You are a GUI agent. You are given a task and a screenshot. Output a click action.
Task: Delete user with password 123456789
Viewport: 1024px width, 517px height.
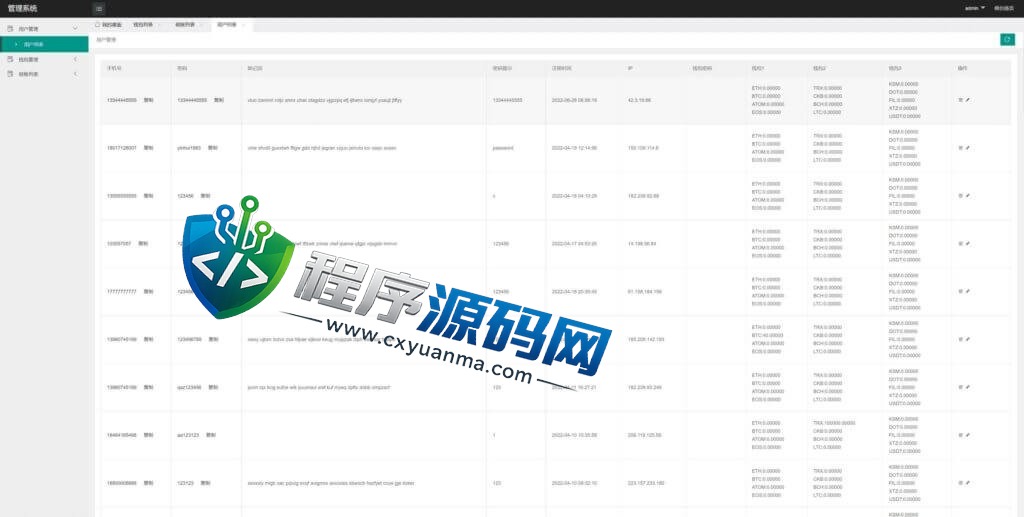click(960, 339)
